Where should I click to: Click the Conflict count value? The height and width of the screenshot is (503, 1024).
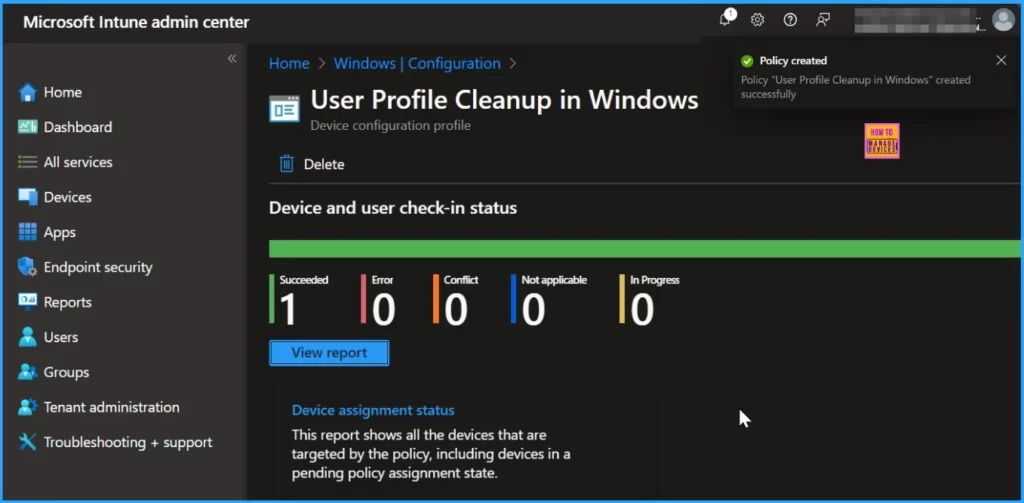point(456,309)
